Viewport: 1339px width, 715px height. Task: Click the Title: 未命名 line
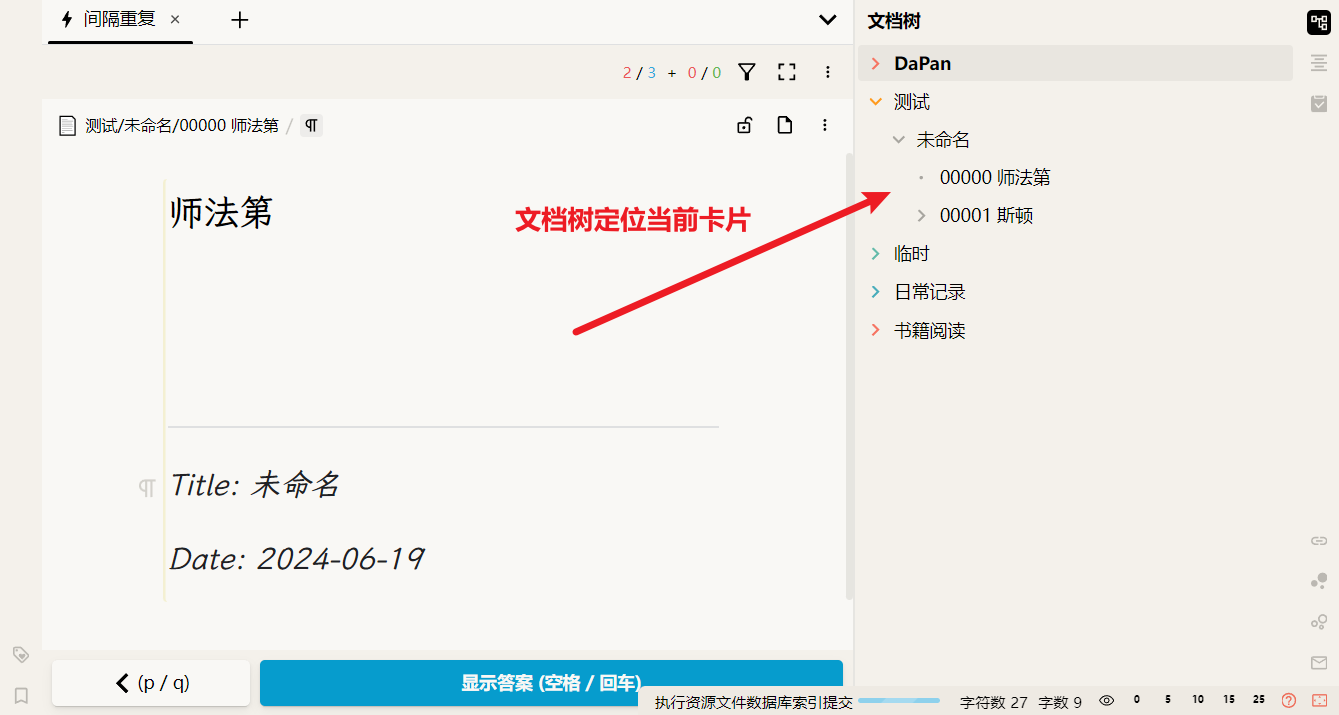click(x=255, y=485)
